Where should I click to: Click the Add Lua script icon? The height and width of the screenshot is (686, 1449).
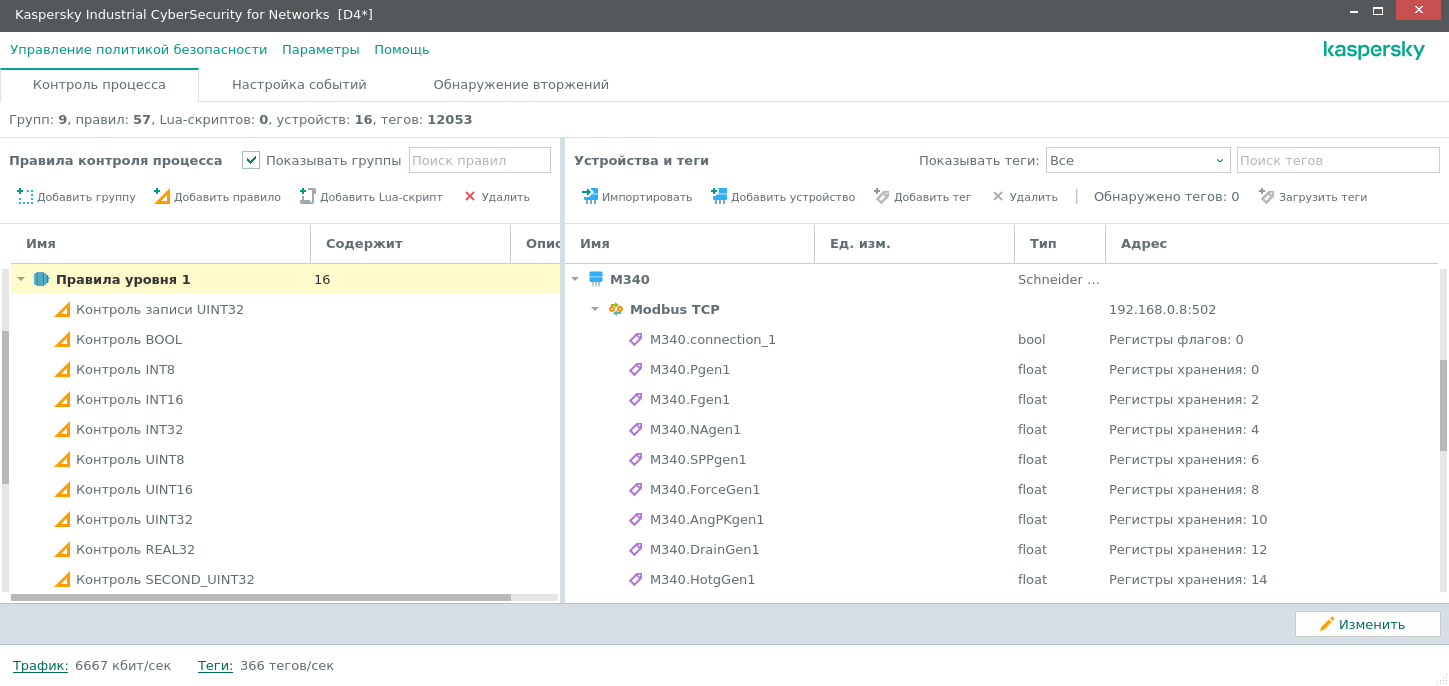click(x=308, y=197)
